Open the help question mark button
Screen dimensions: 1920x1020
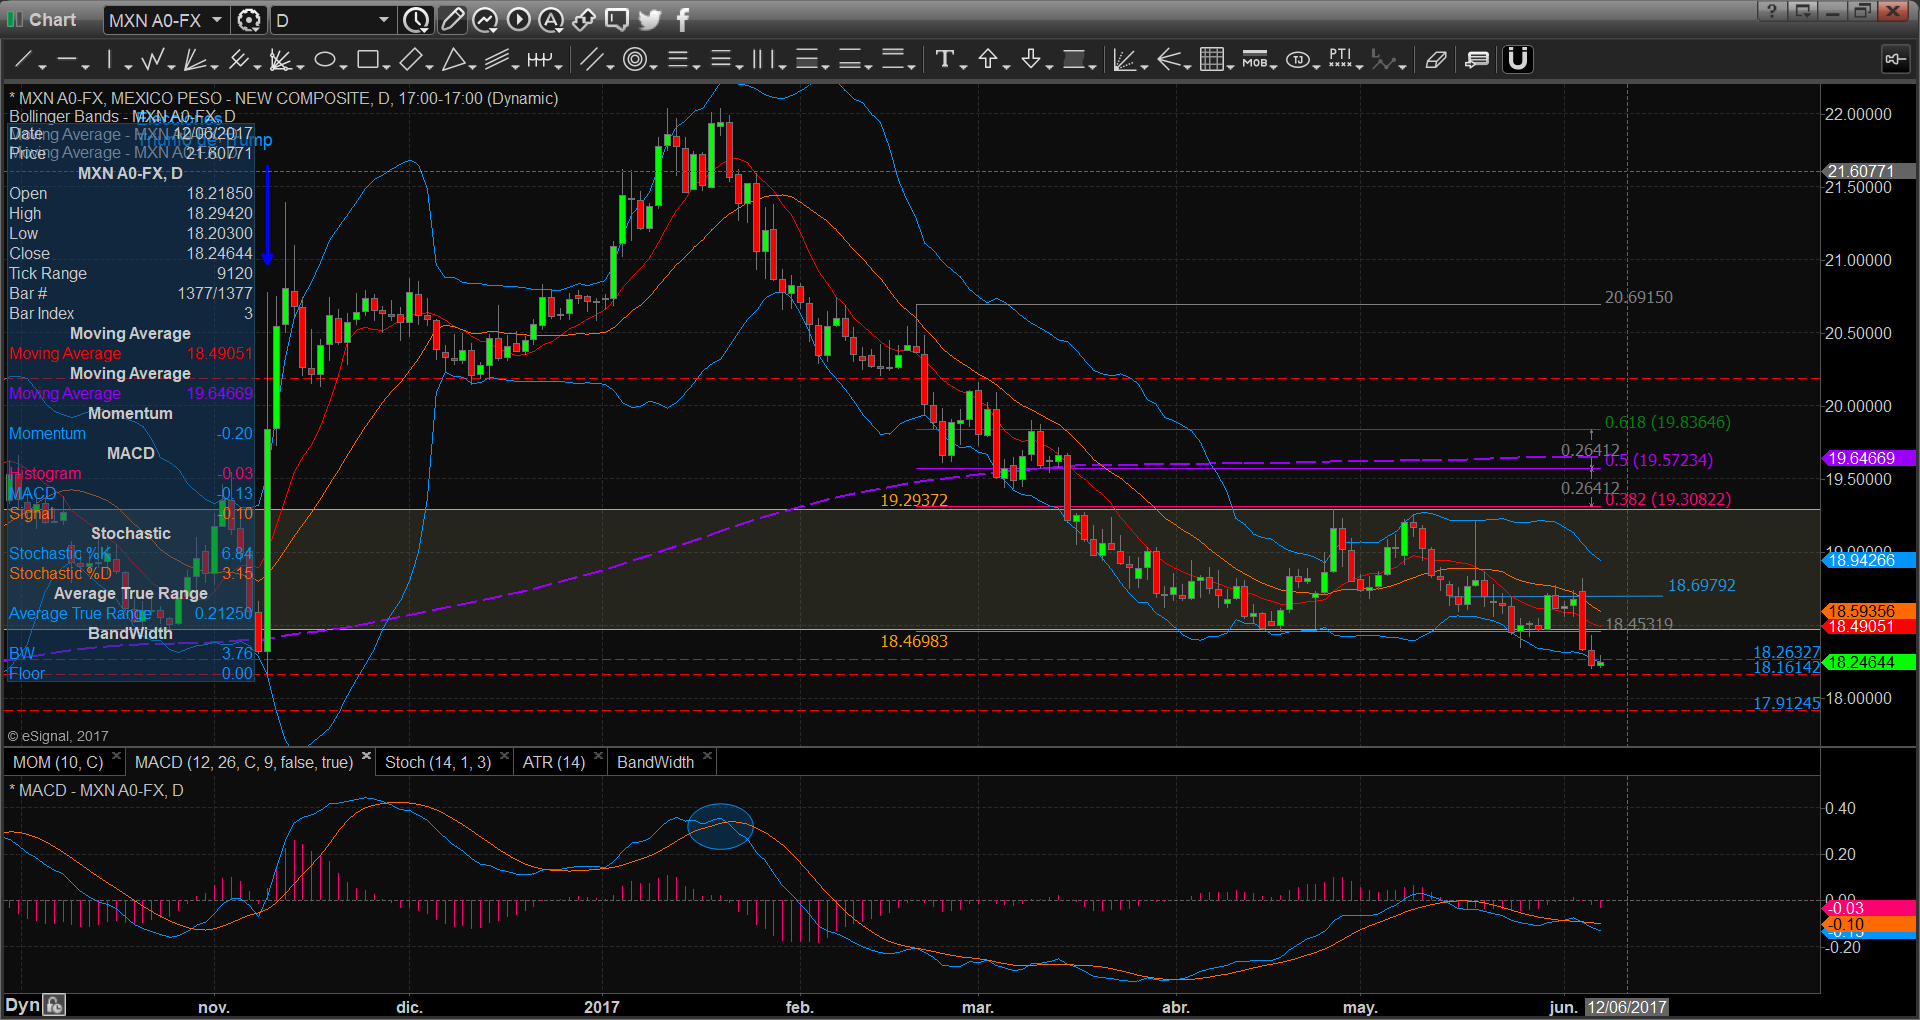coord(1771,11)
